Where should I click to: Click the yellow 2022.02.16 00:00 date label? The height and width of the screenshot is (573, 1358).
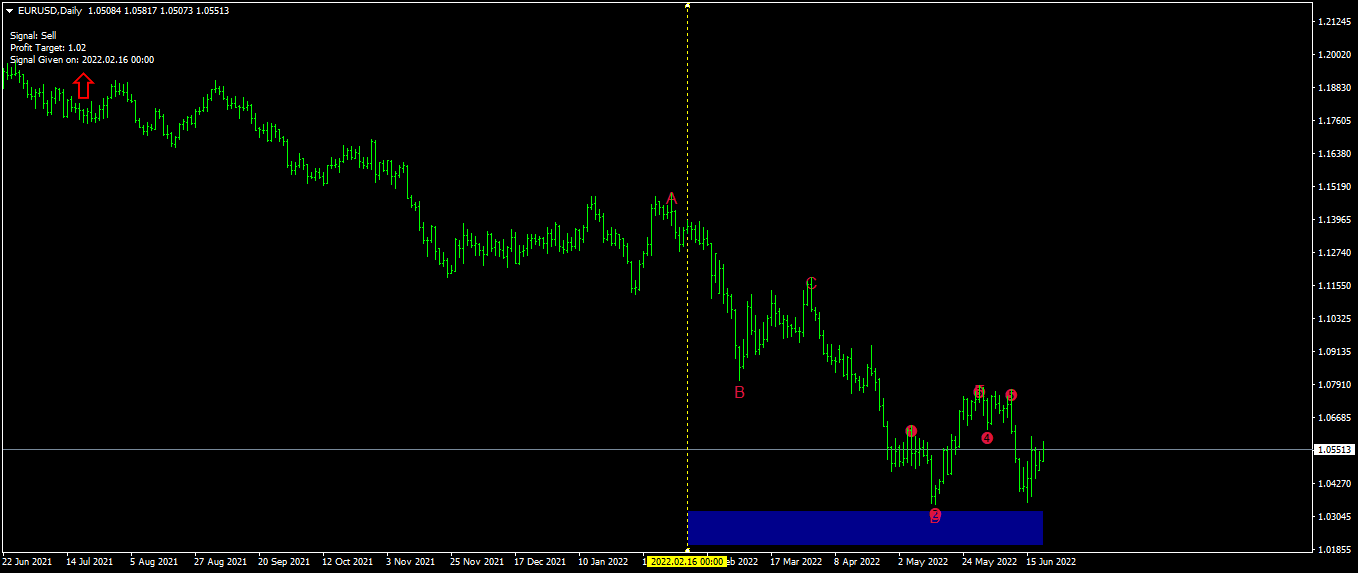686,562
